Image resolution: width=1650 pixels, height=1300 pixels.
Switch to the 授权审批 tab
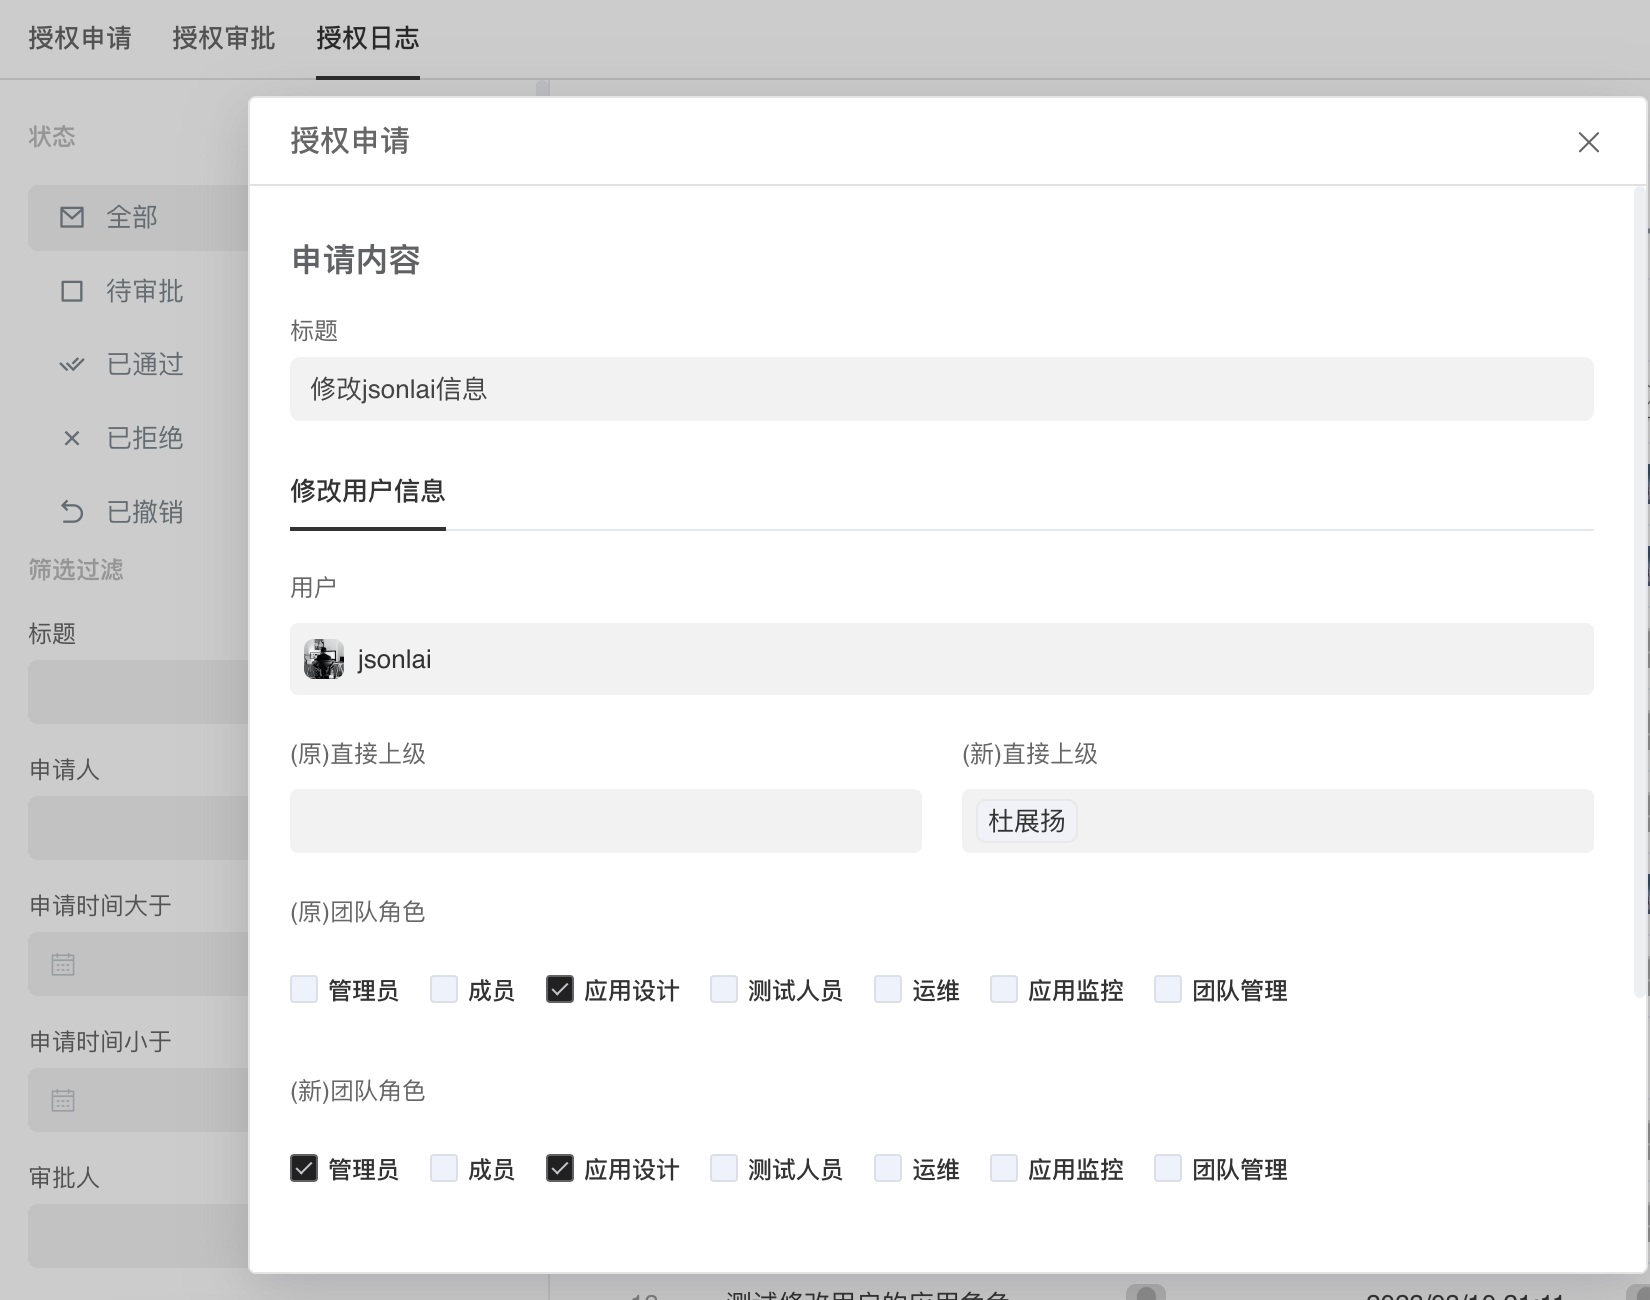click(x=224, y=38)
